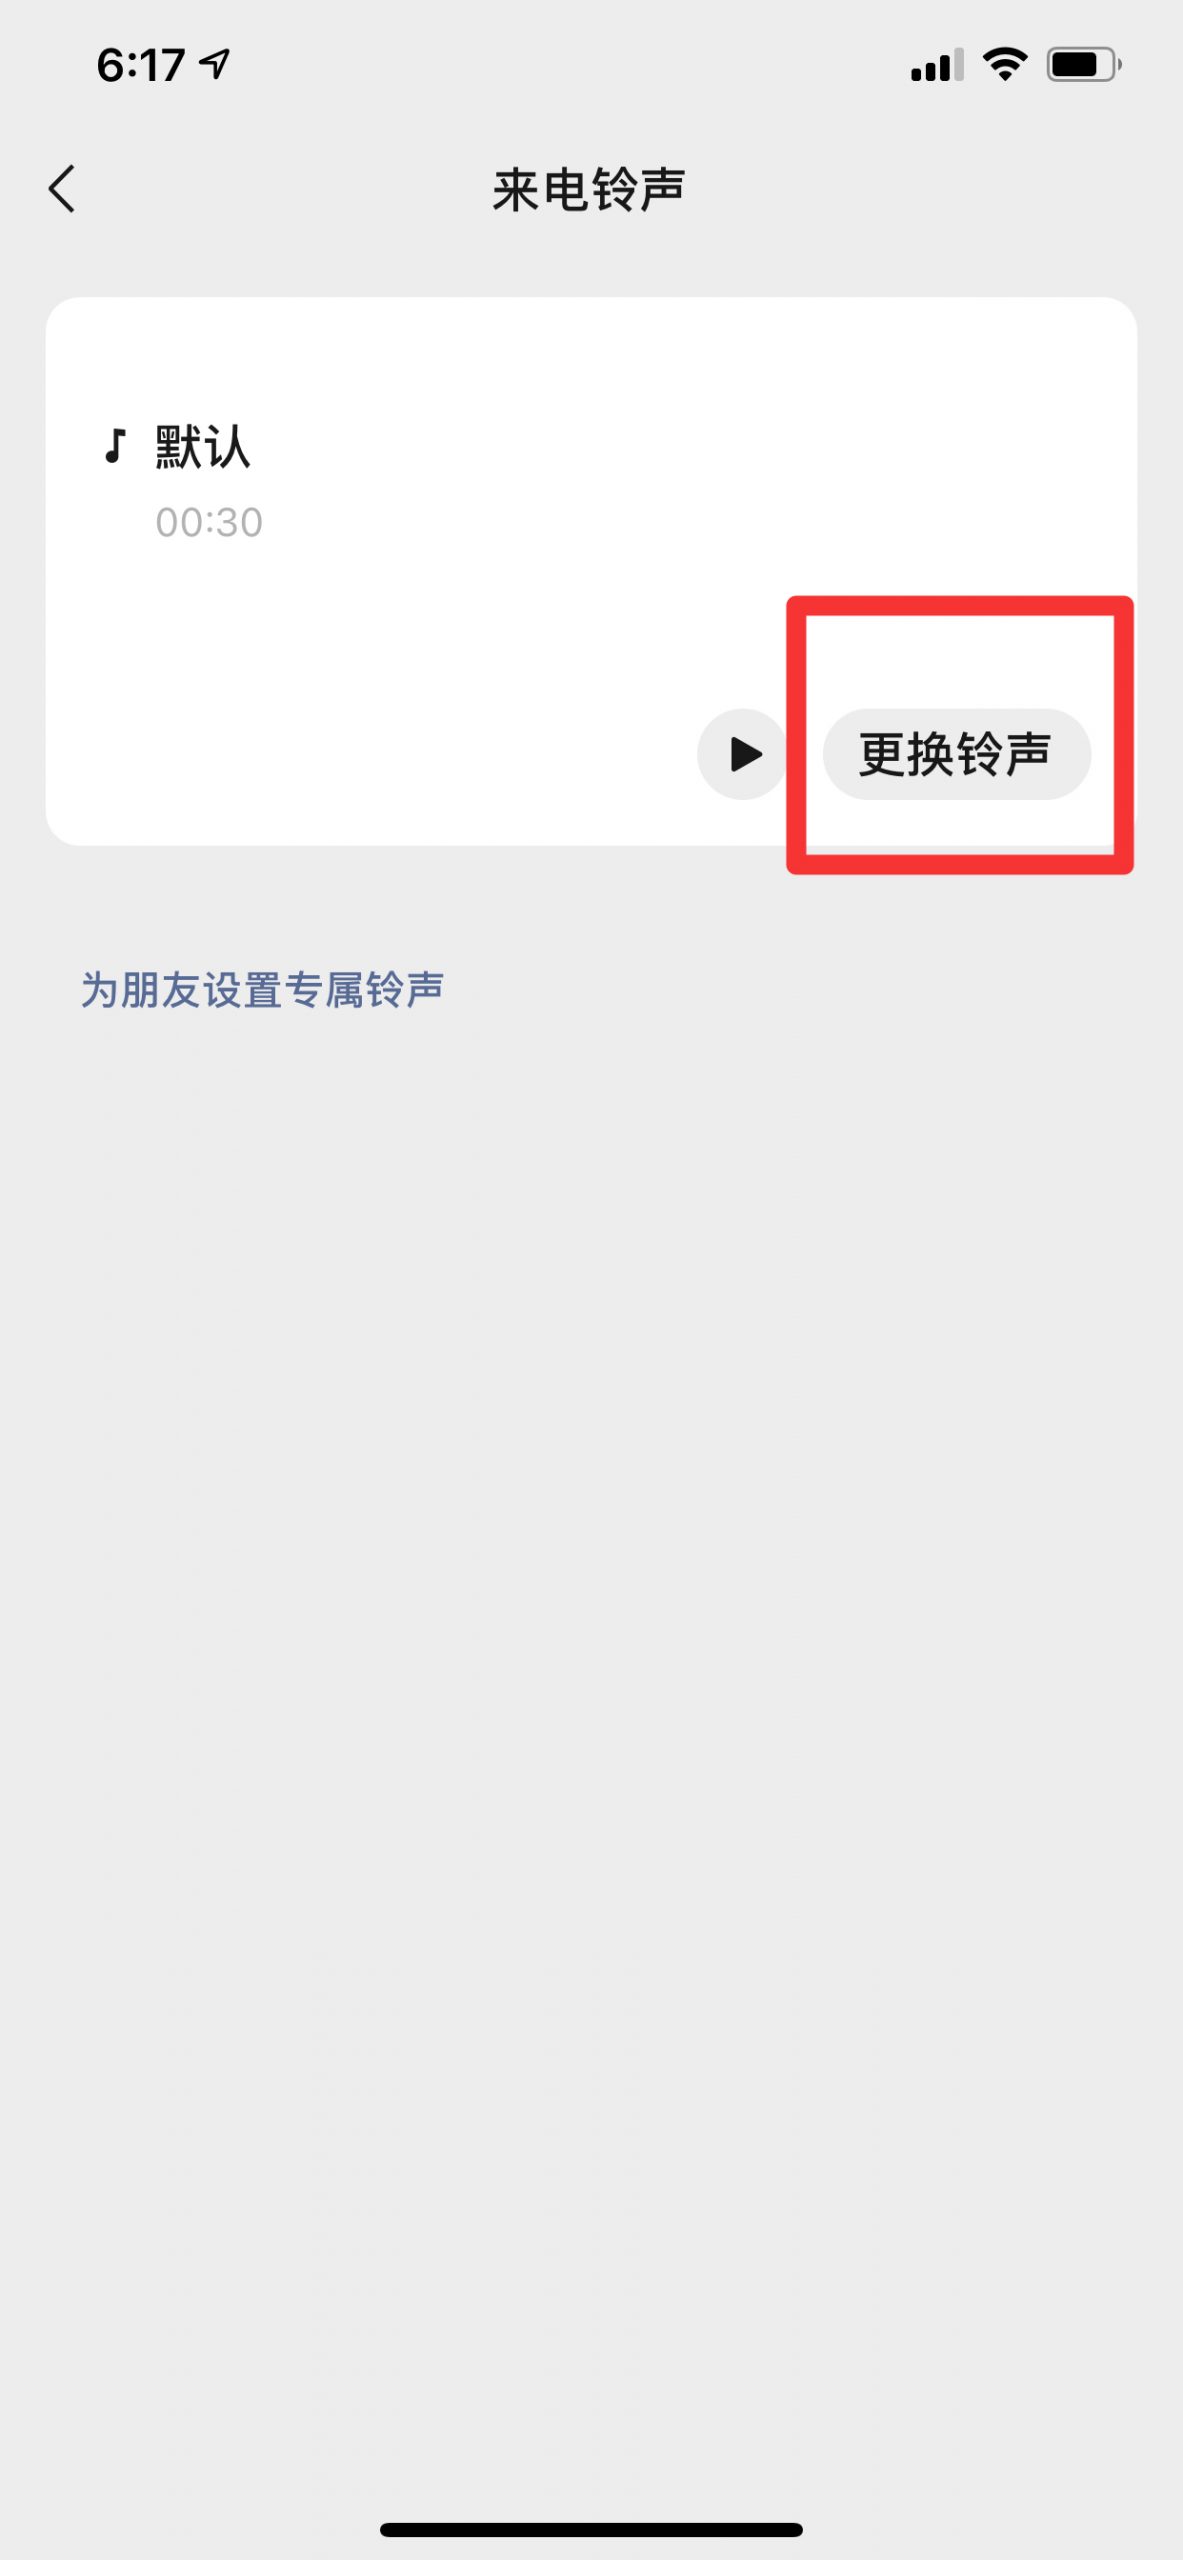Tap the 6:17 clock in status bar

(141, 65)
